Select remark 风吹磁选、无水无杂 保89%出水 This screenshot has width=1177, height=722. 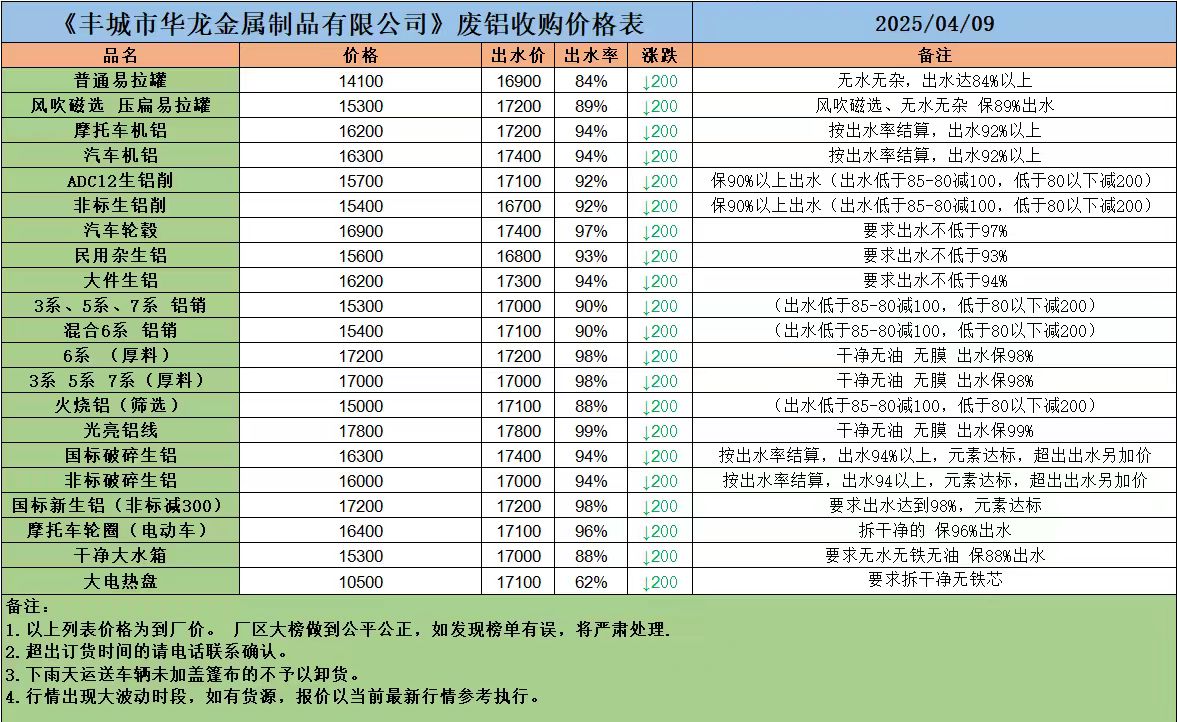(935, 105)
